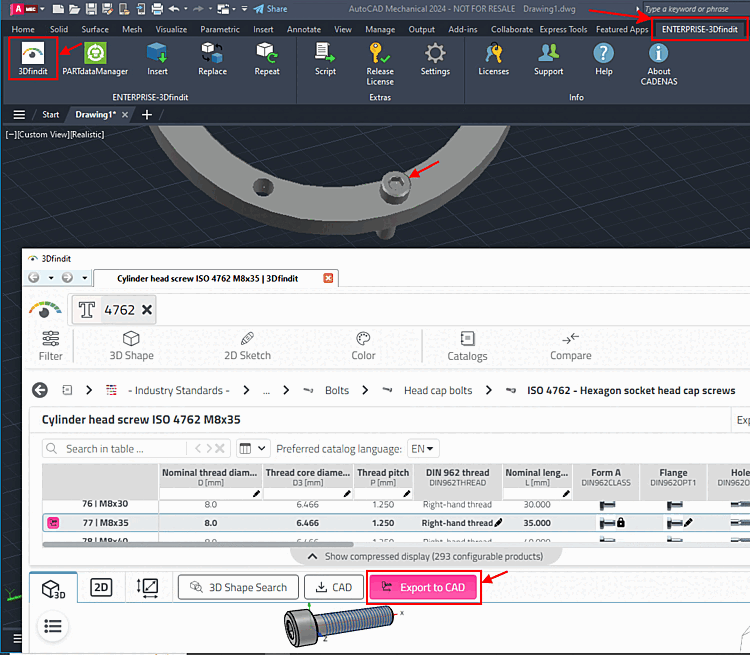
Task: Click in Search in table field
Action: pos(114,449)
